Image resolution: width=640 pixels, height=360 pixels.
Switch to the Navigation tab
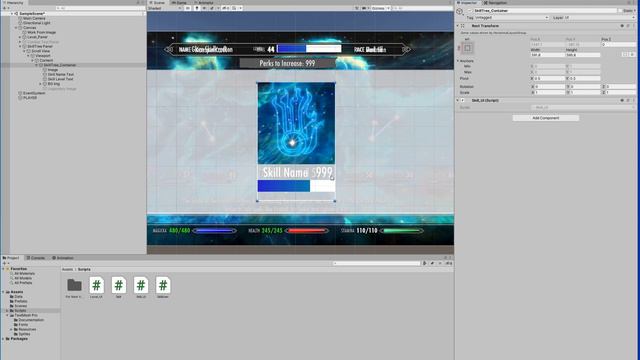coord(495,2)
